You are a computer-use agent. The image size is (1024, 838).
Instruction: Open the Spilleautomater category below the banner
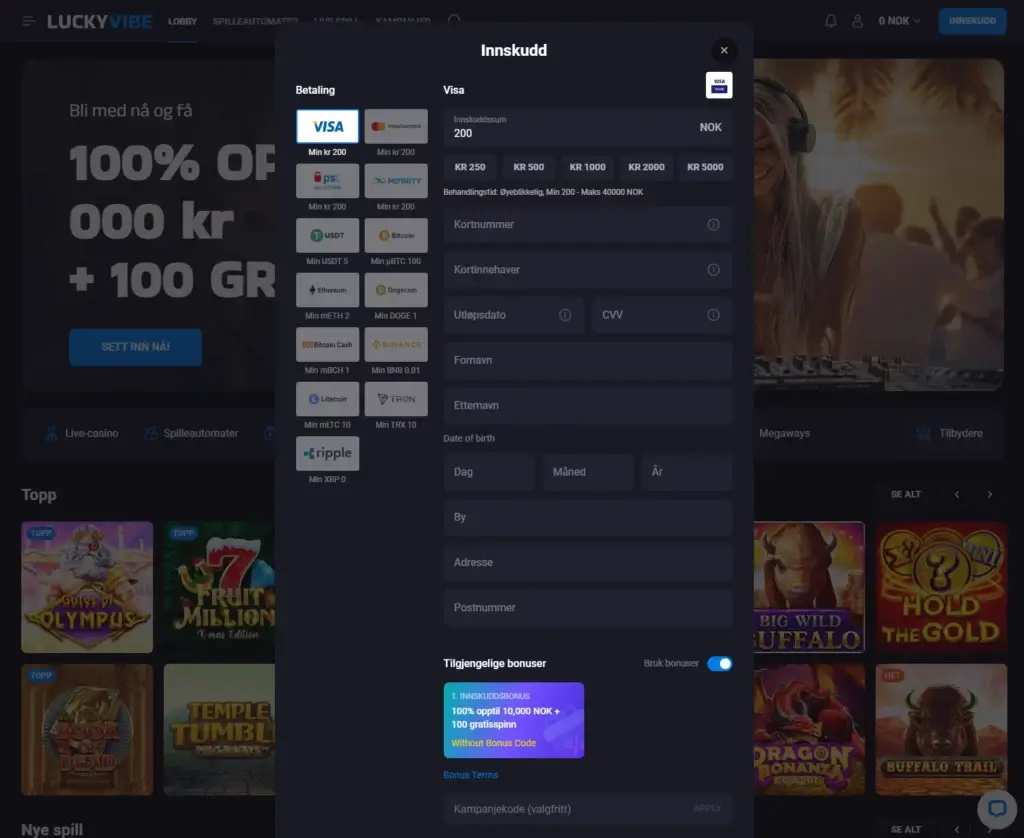191,433
